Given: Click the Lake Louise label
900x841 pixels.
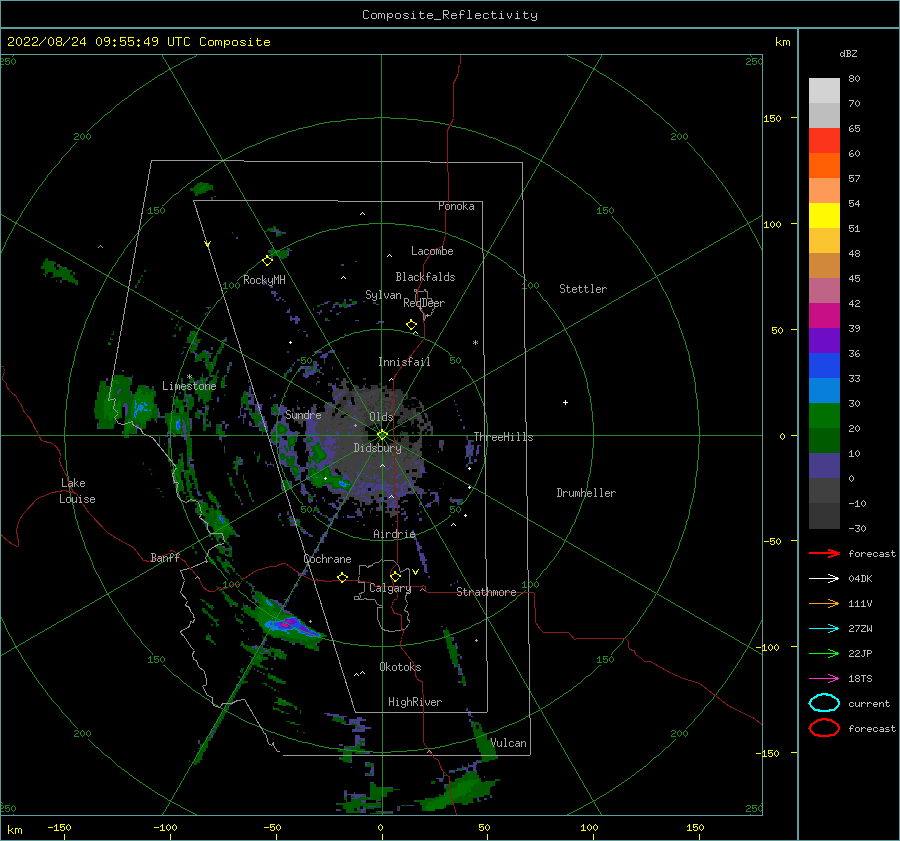Looking at the screenshot, I should point(77,491).
